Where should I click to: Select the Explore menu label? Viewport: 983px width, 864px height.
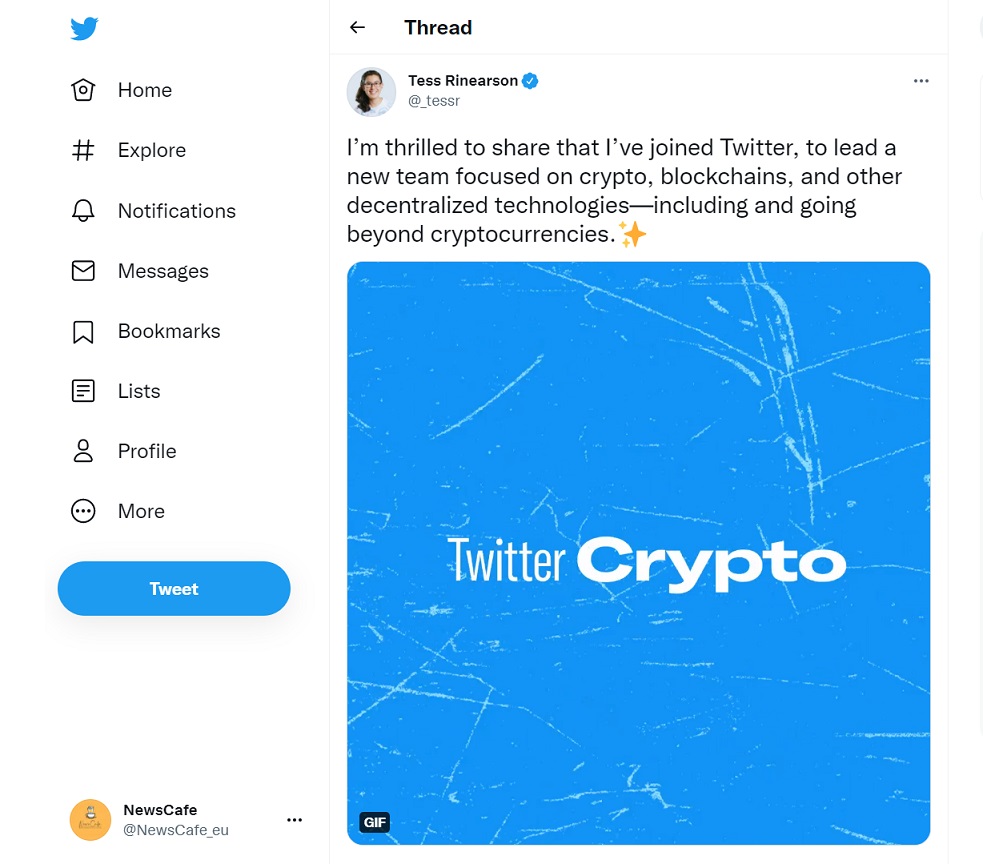pyautogui.click(x=152, y=150)
